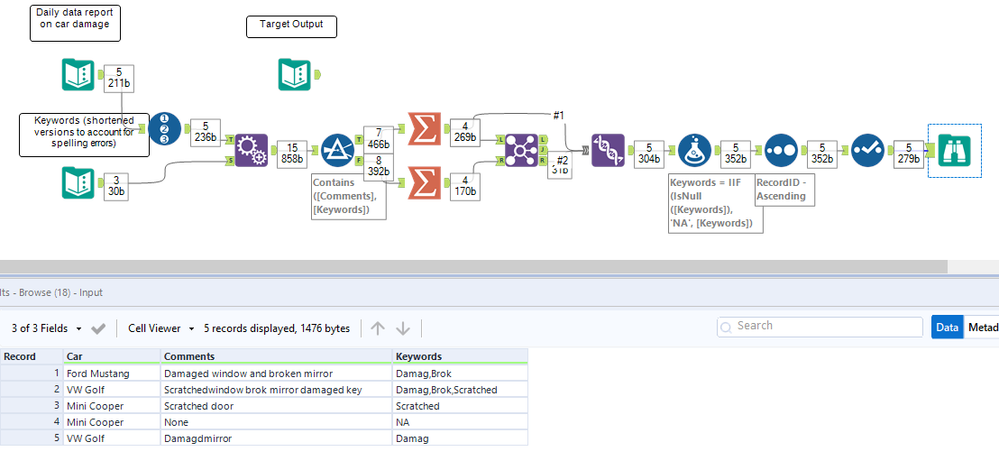This screenshot has height=454, width=999.
Task: Select the Input Data tool below Target Output
Action: pos(294,74)
